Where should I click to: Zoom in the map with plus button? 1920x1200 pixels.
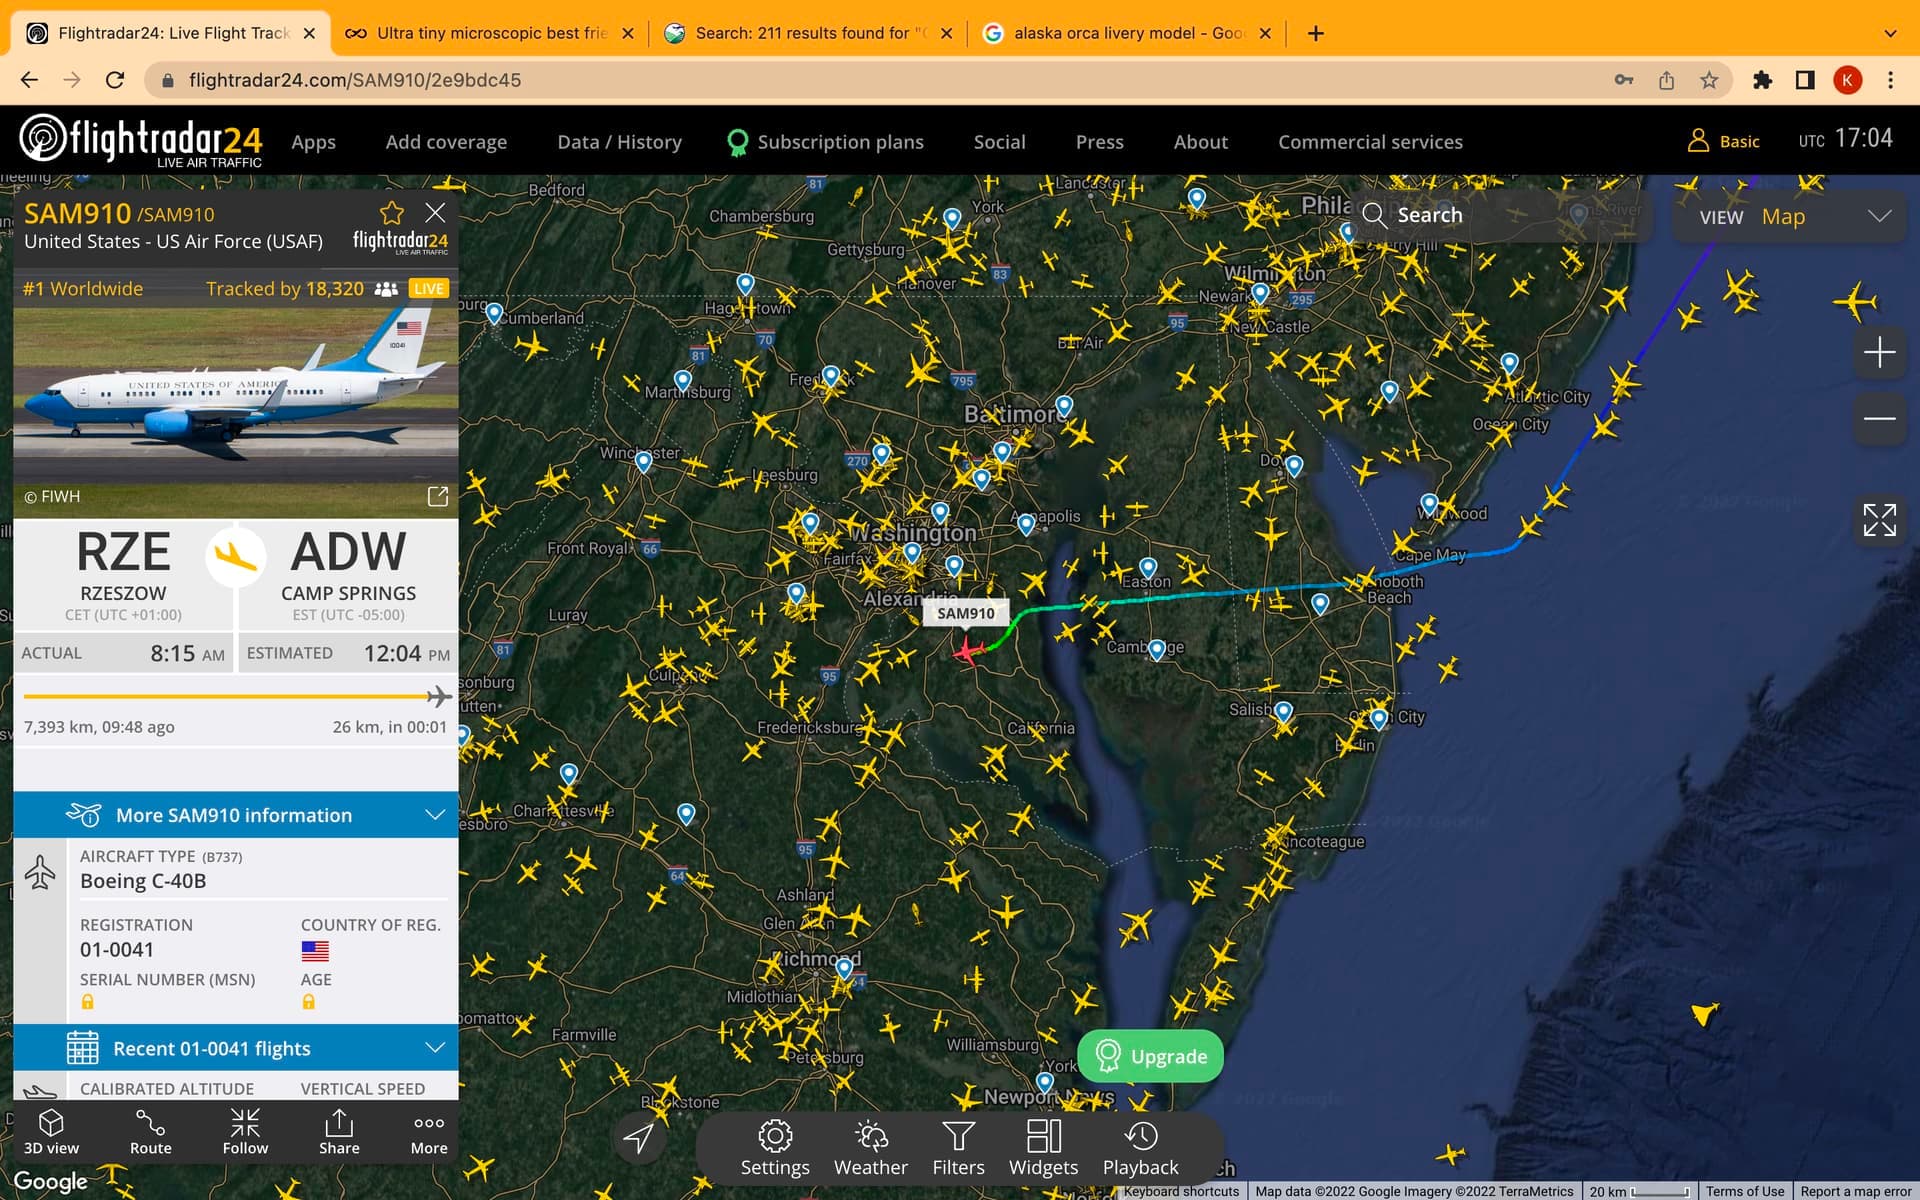tap(1879, 352)
